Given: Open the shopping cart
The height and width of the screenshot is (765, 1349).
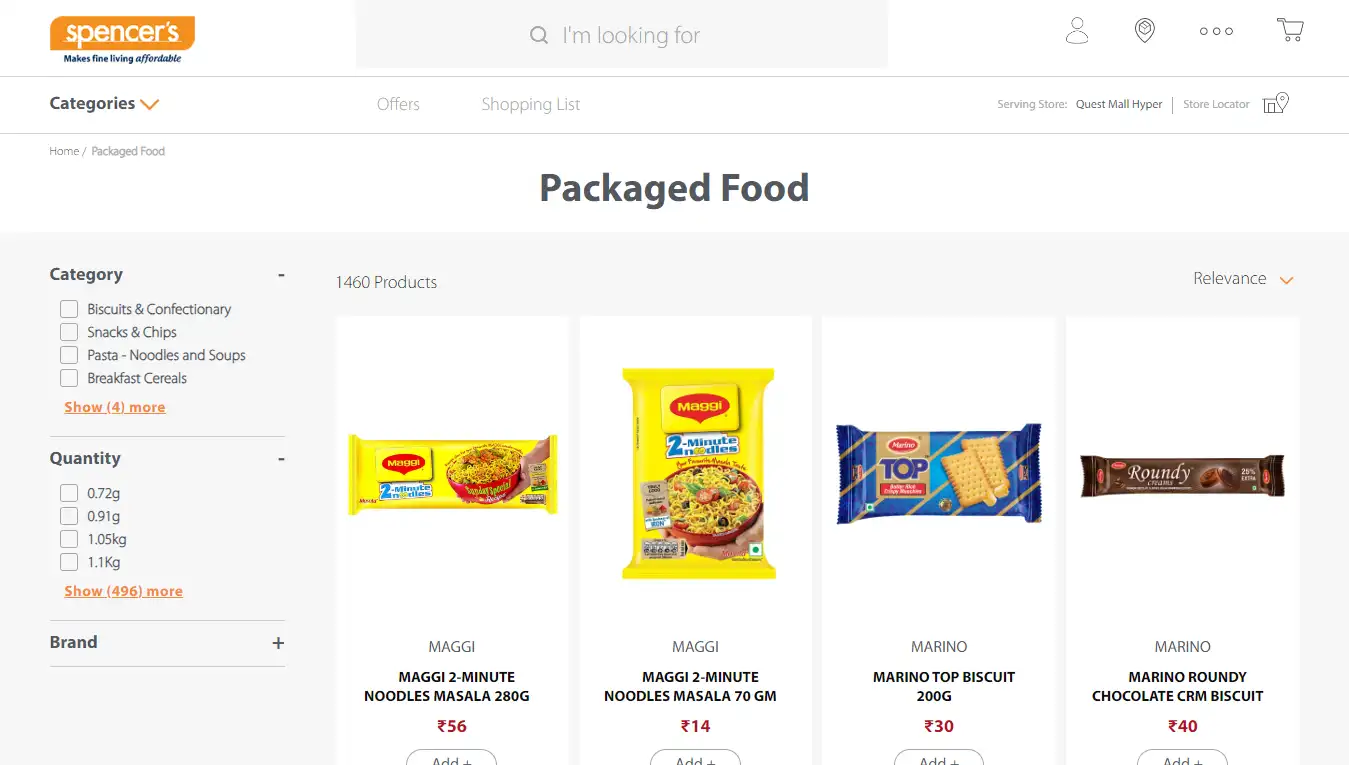Looking at the screenshot, I should 1290,30.
